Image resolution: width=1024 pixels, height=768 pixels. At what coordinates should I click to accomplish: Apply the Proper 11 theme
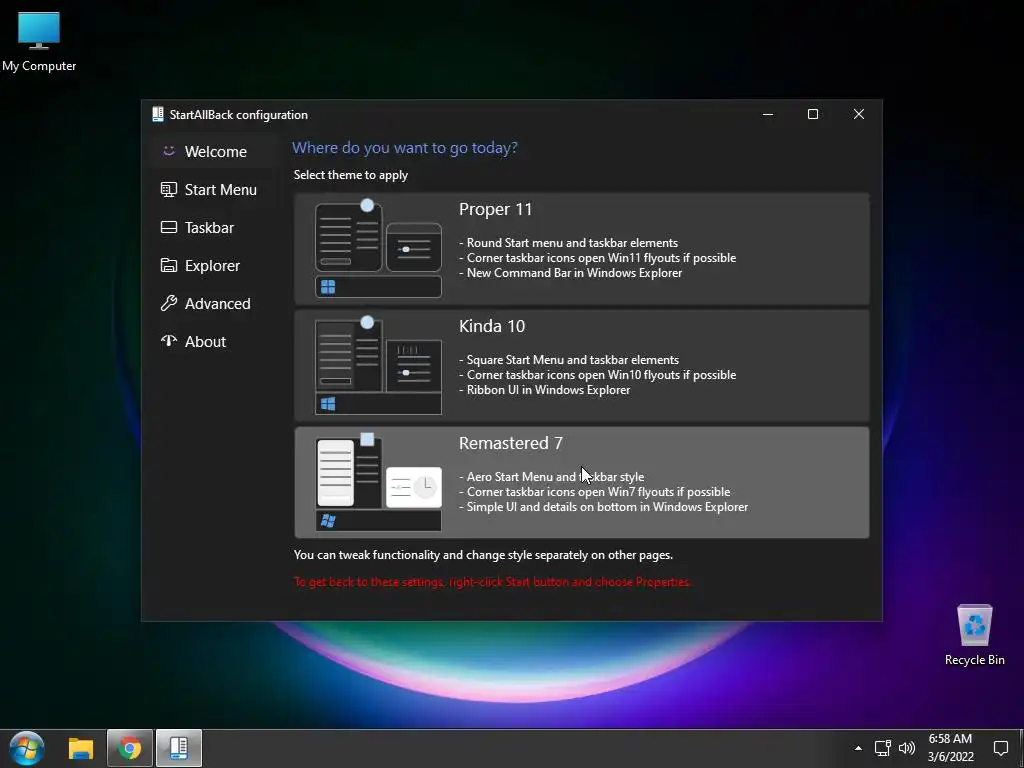[x=581, y=249]
